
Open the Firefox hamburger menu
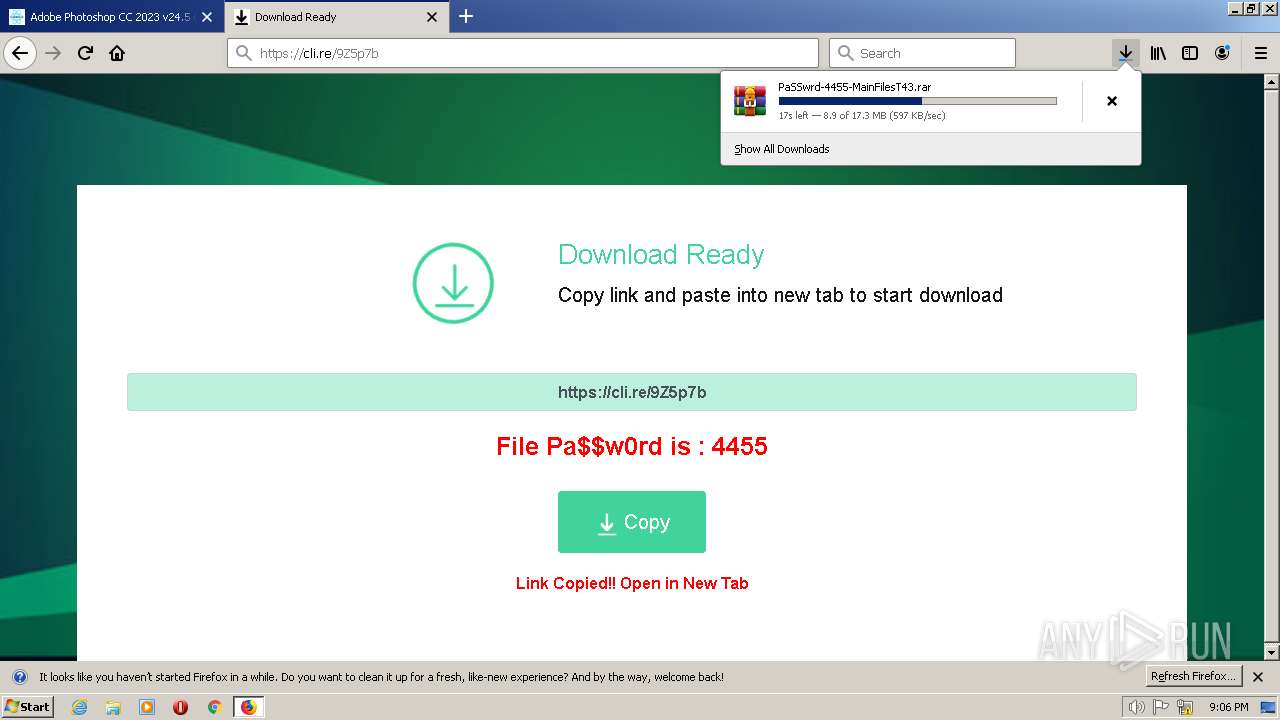tap(1261, 53)
